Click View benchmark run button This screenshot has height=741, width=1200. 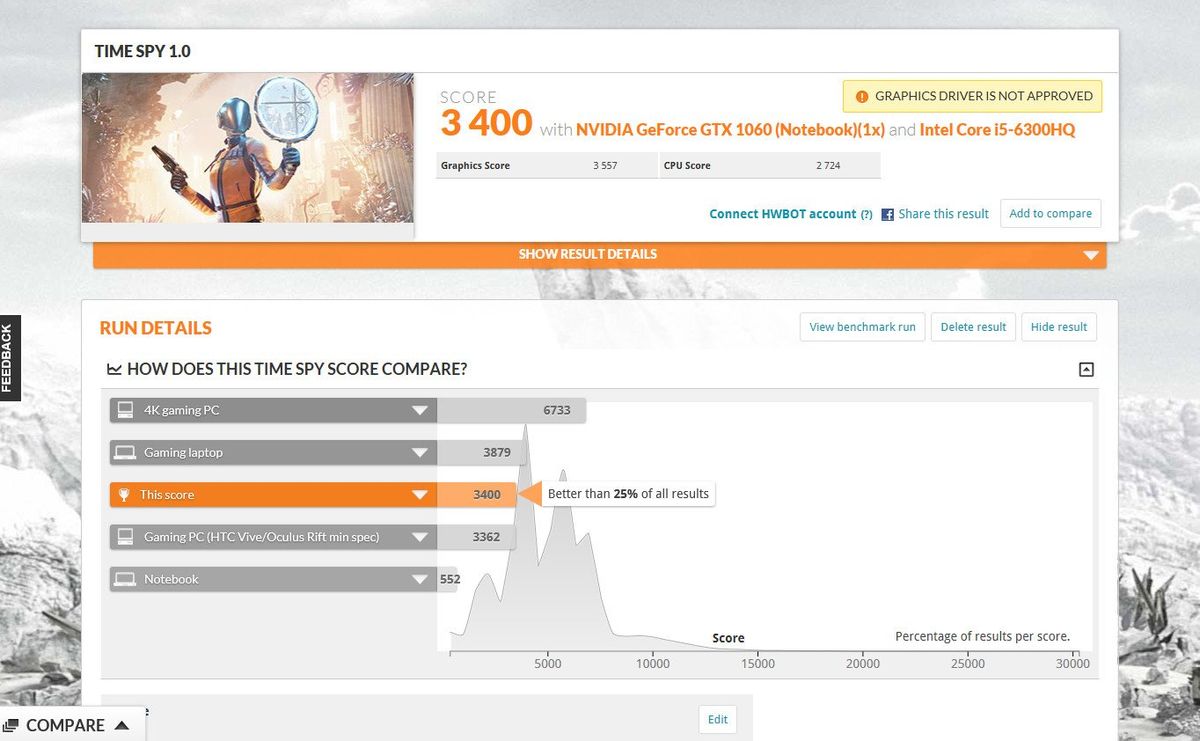click(x=862, y=327)
